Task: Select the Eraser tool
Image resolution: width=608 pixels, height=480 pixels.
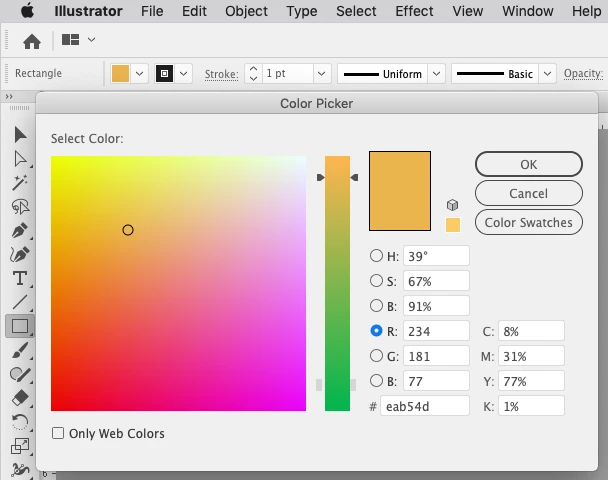Action: coord(20,398)
